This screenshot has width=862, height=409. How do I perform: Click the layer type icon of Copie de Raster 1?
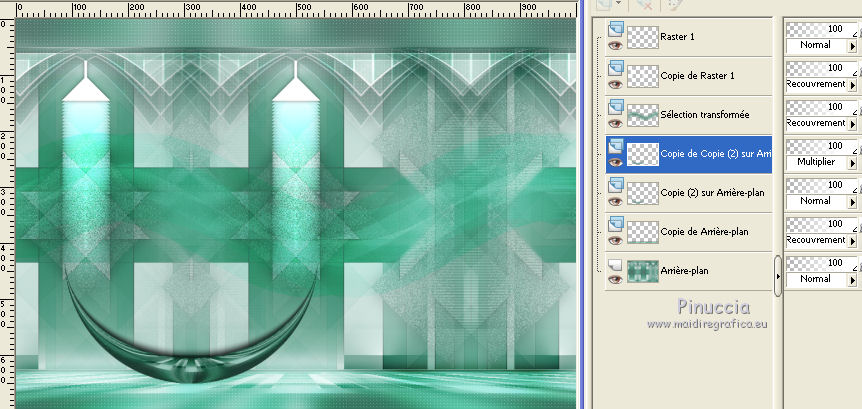coord(616,67)
